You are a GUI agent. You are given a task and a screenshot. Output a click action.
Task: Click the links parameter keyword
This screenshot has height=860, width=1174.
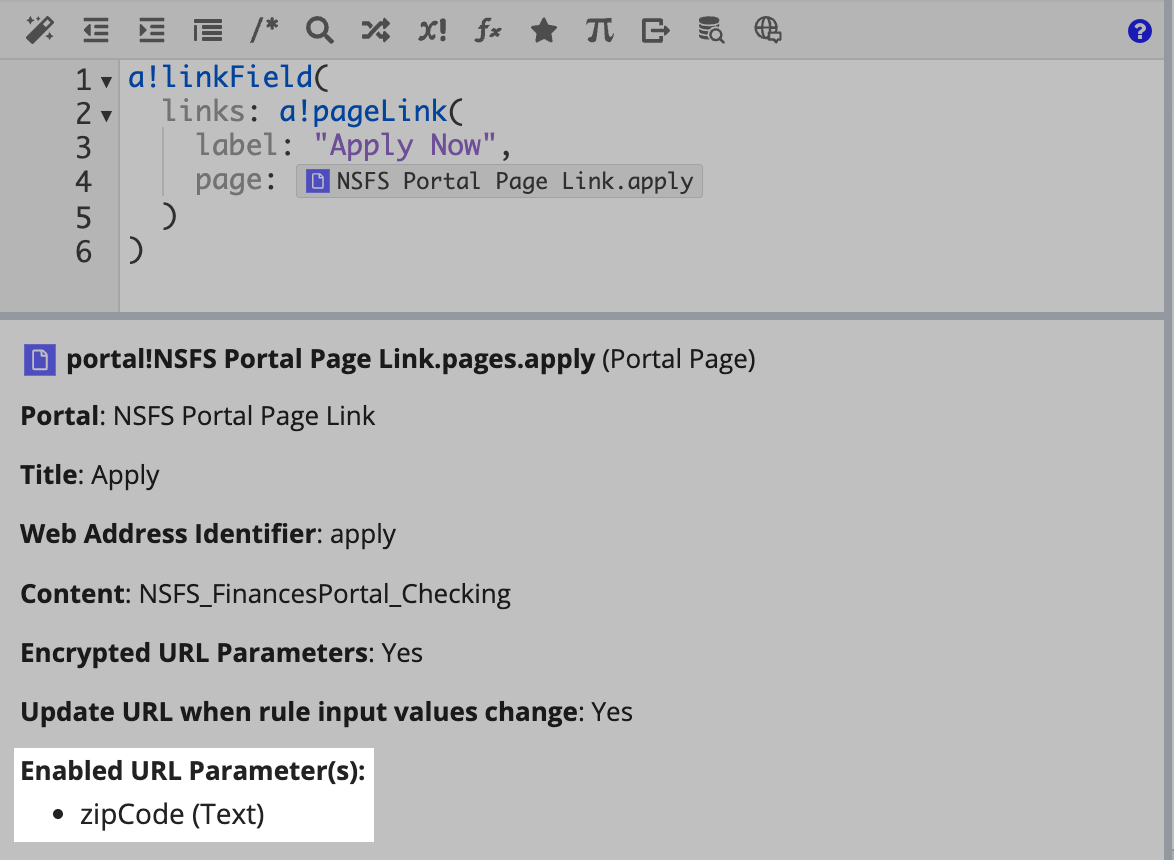[204, 112]
